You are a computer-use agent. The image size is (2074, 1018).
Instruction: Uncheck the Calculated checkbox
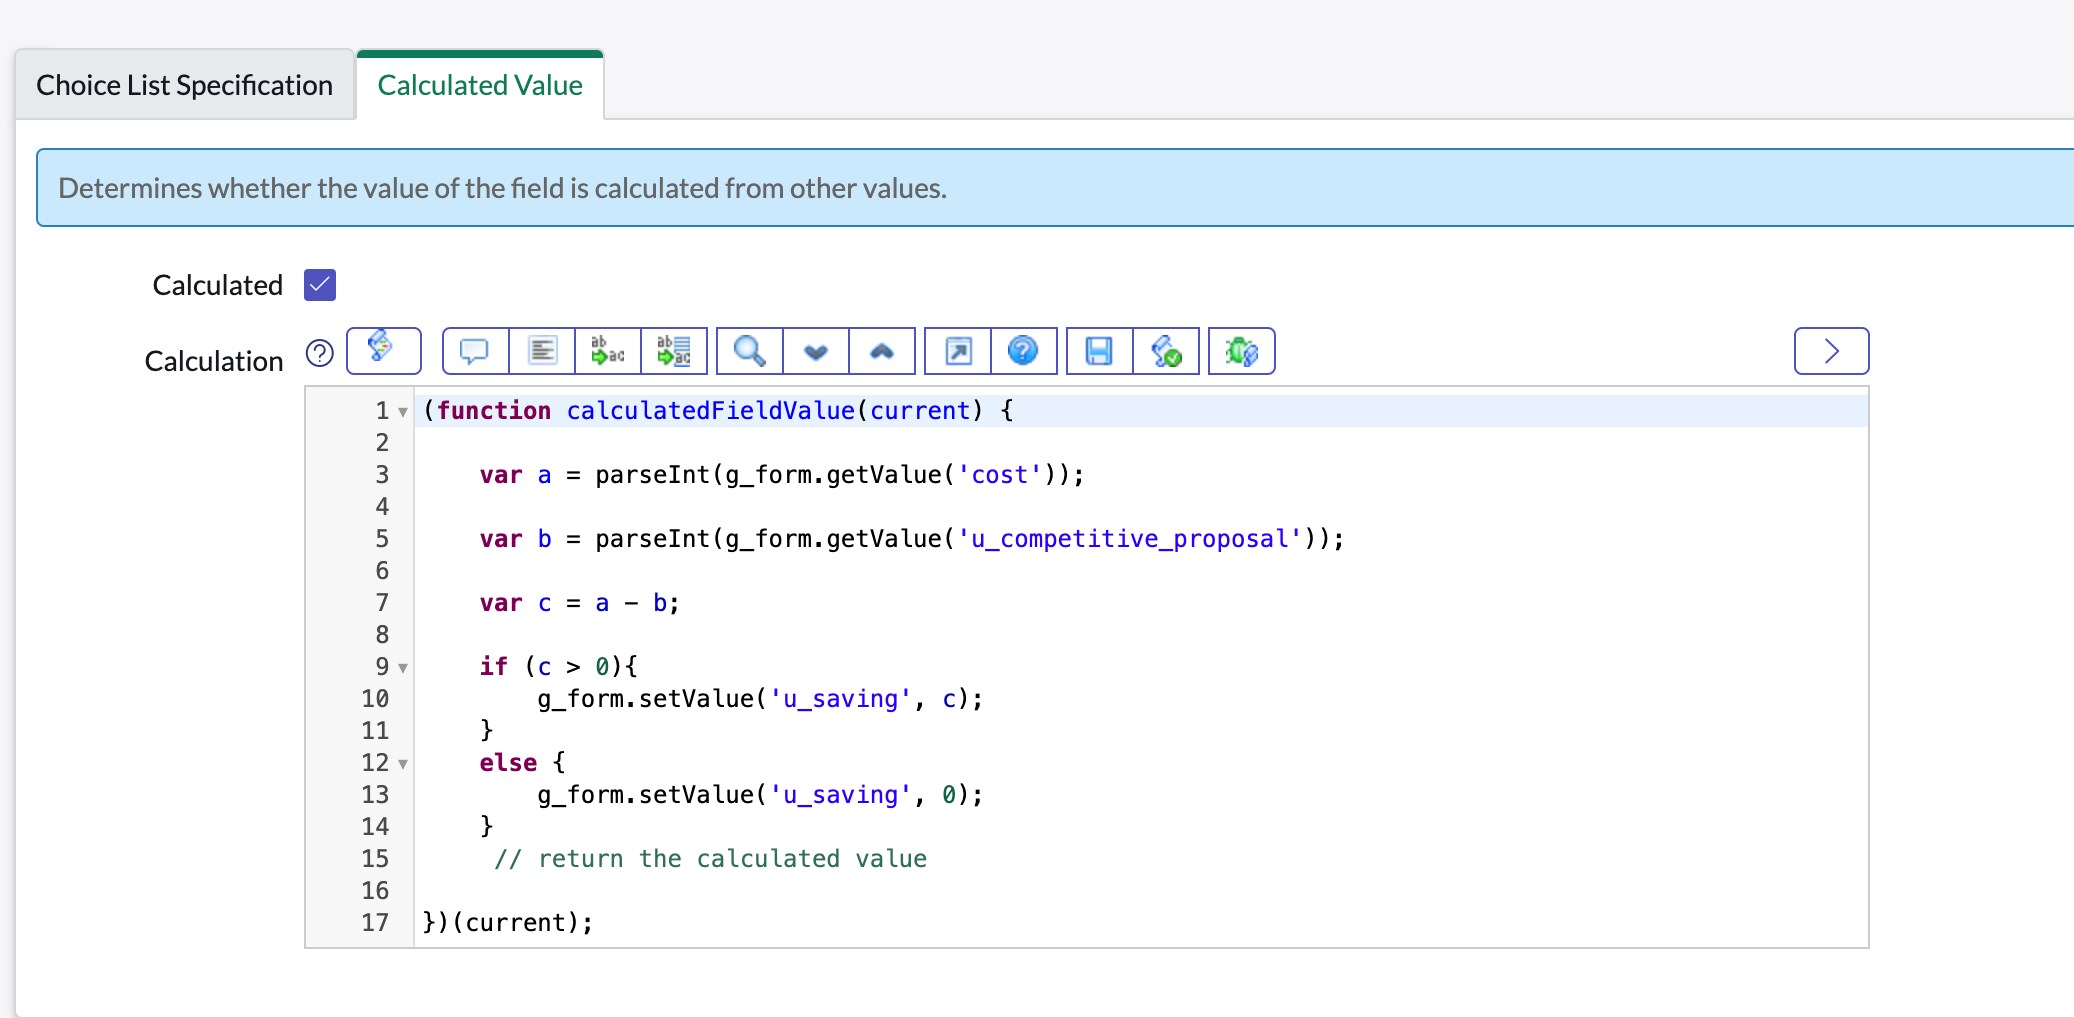(x=320, y=285)
